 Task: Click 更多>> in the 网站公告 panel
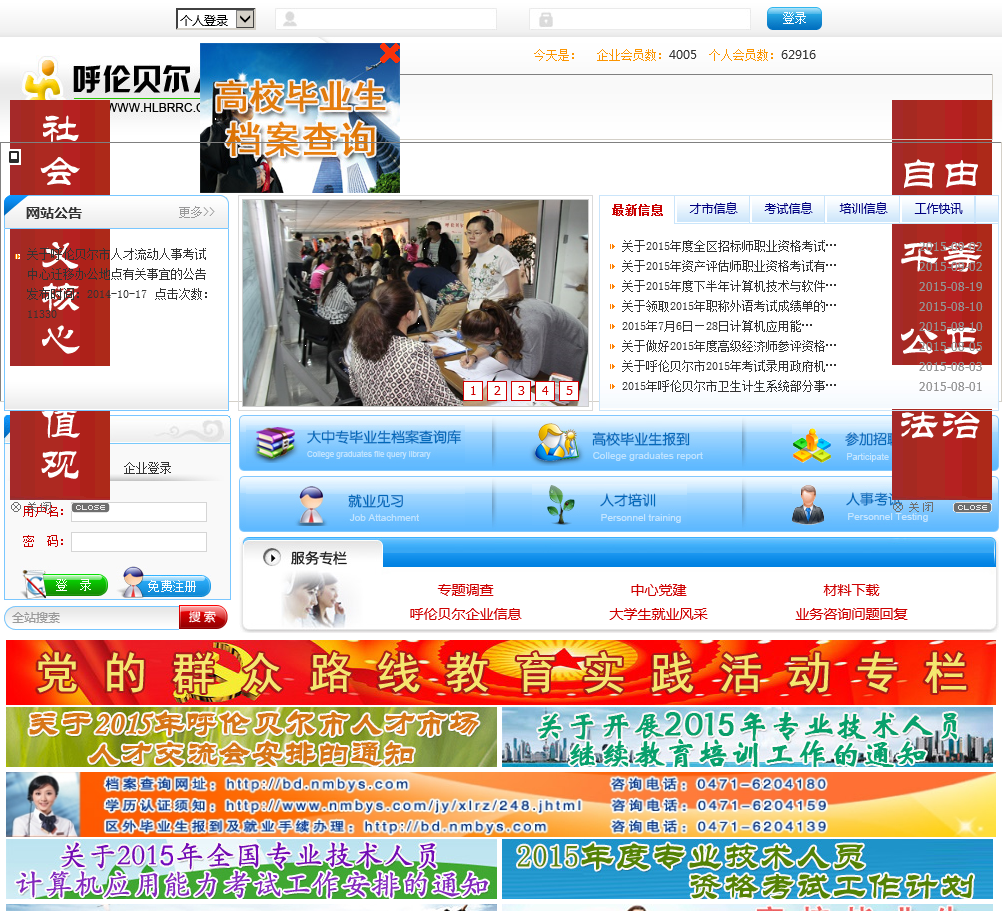click(x=196, y=212)
